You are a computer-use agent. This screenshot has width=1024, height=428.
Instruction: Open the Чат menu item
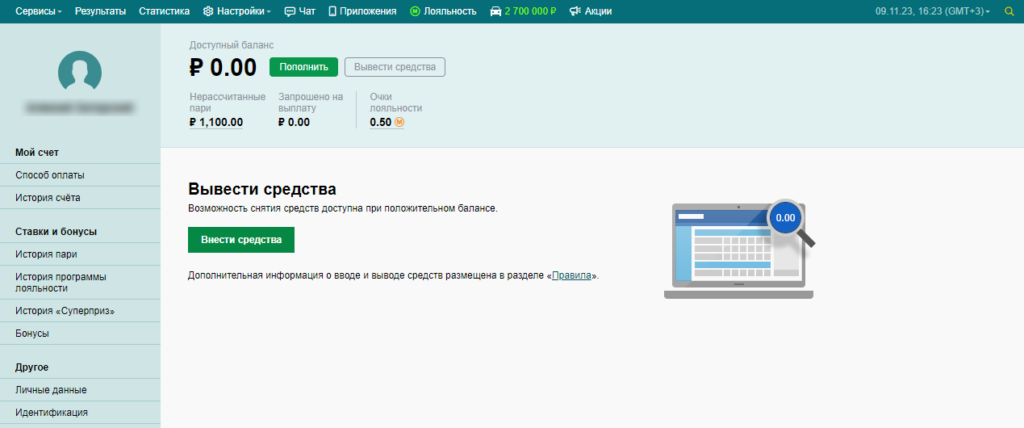coord(307,11)
